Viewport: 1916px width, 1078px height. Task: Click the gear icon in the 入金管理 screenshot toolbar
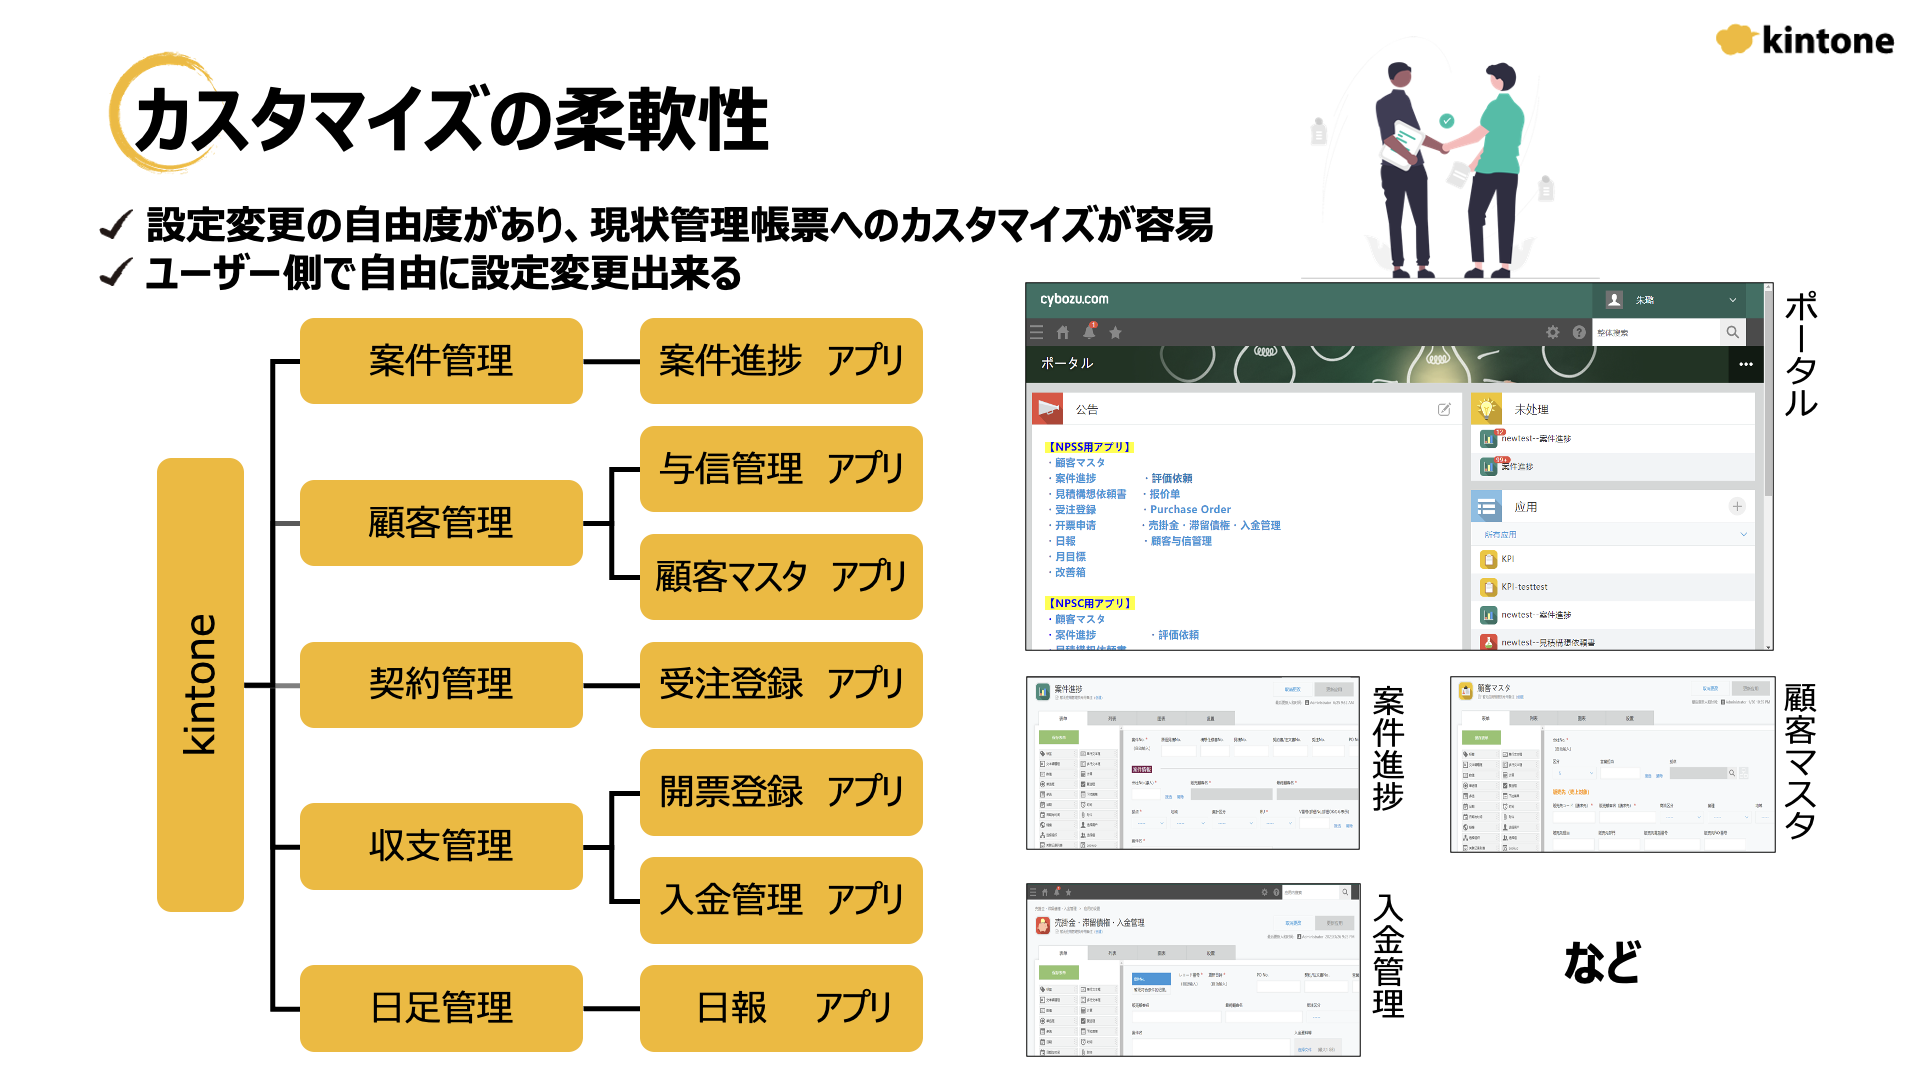(1264, 892)
